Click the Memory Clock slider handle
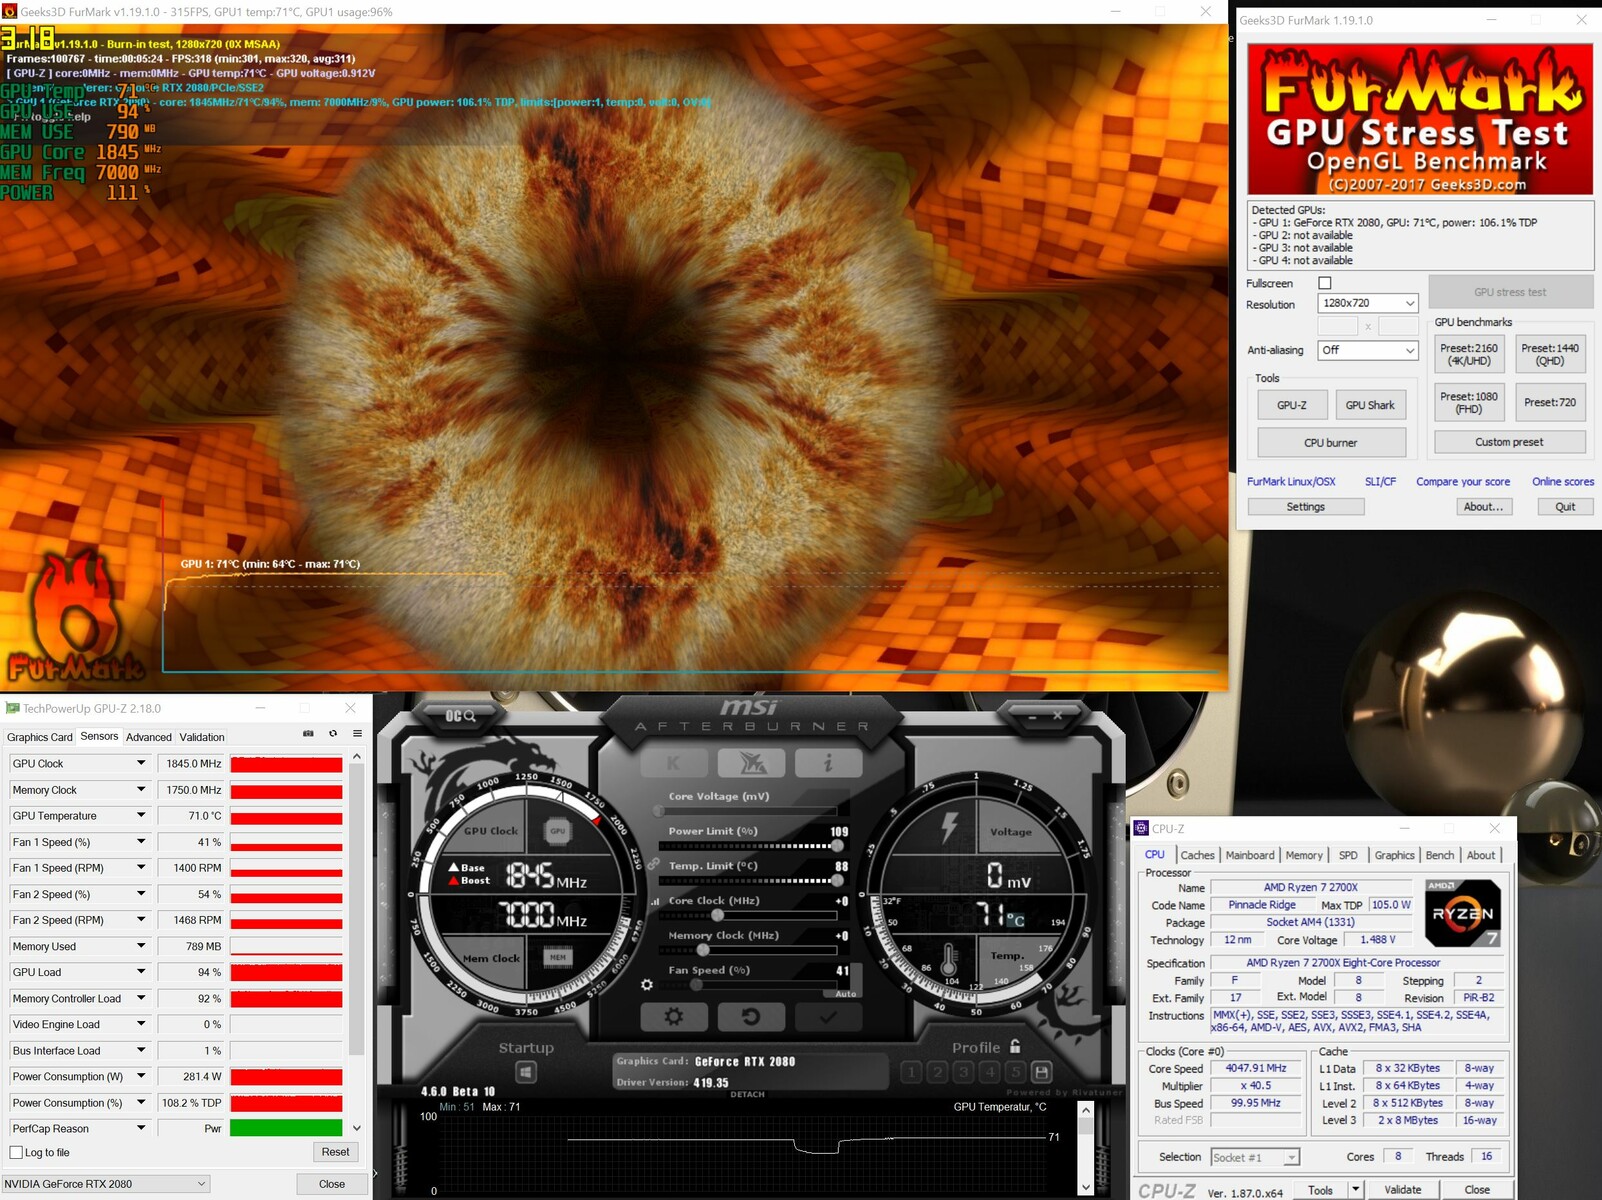The width and height of the screenshot is (1602, 1200). click(703, 950)
